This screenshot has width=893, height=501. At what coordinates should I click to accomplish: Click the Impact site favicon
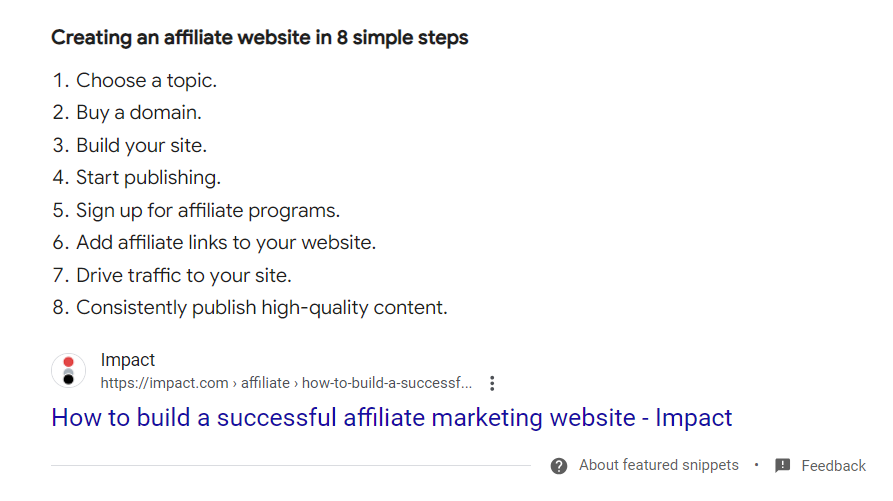coord(68,371)
